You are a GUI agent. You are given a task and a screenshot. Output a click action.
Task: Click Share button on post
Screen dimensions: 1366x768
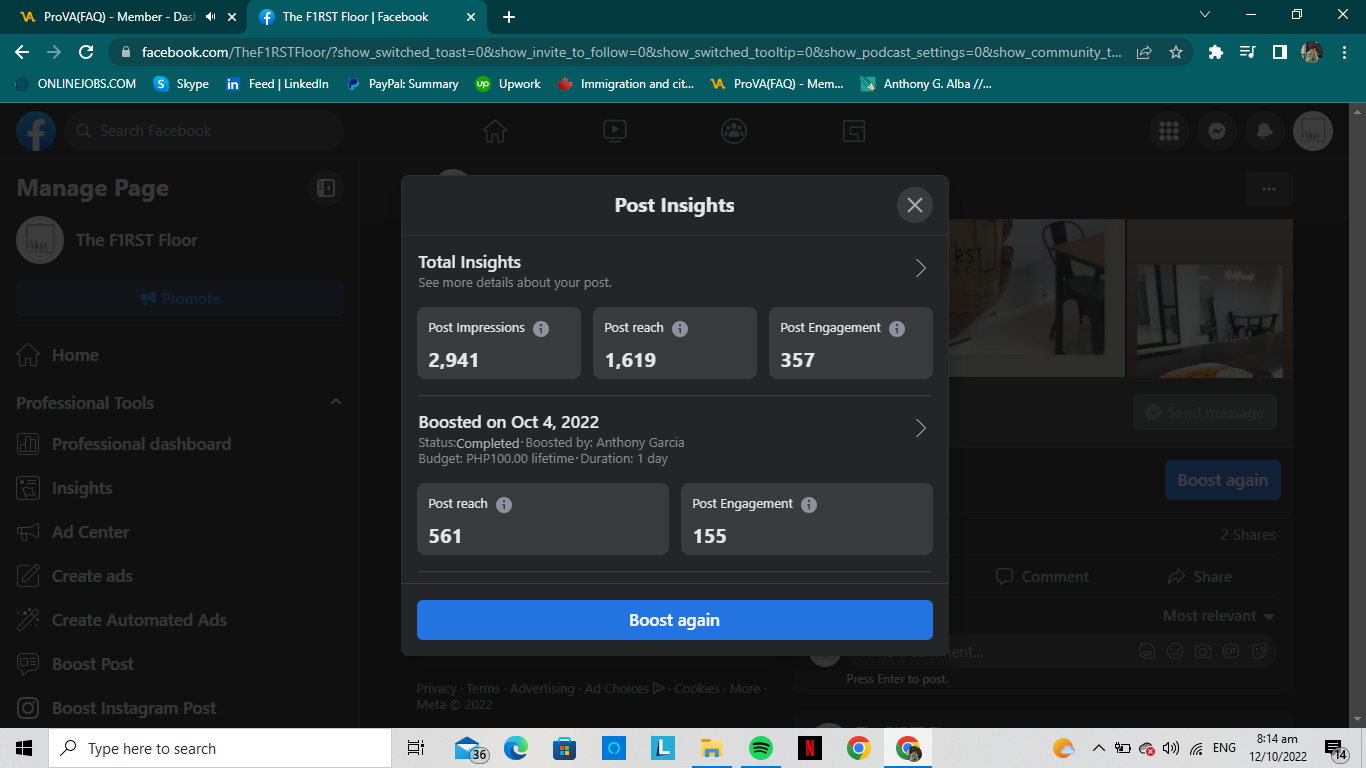[1199, 577]
